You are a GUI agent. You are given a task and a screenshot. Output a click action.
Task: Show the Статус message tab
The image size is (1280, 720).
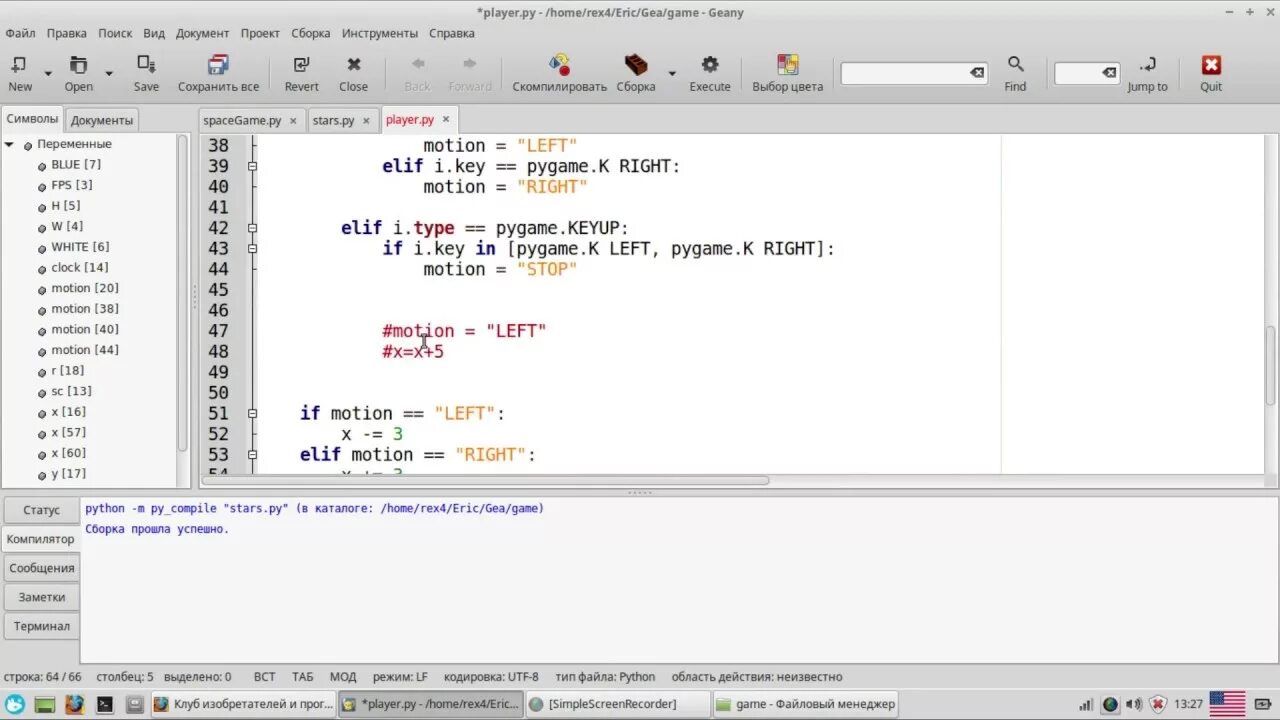coord(41,510)
